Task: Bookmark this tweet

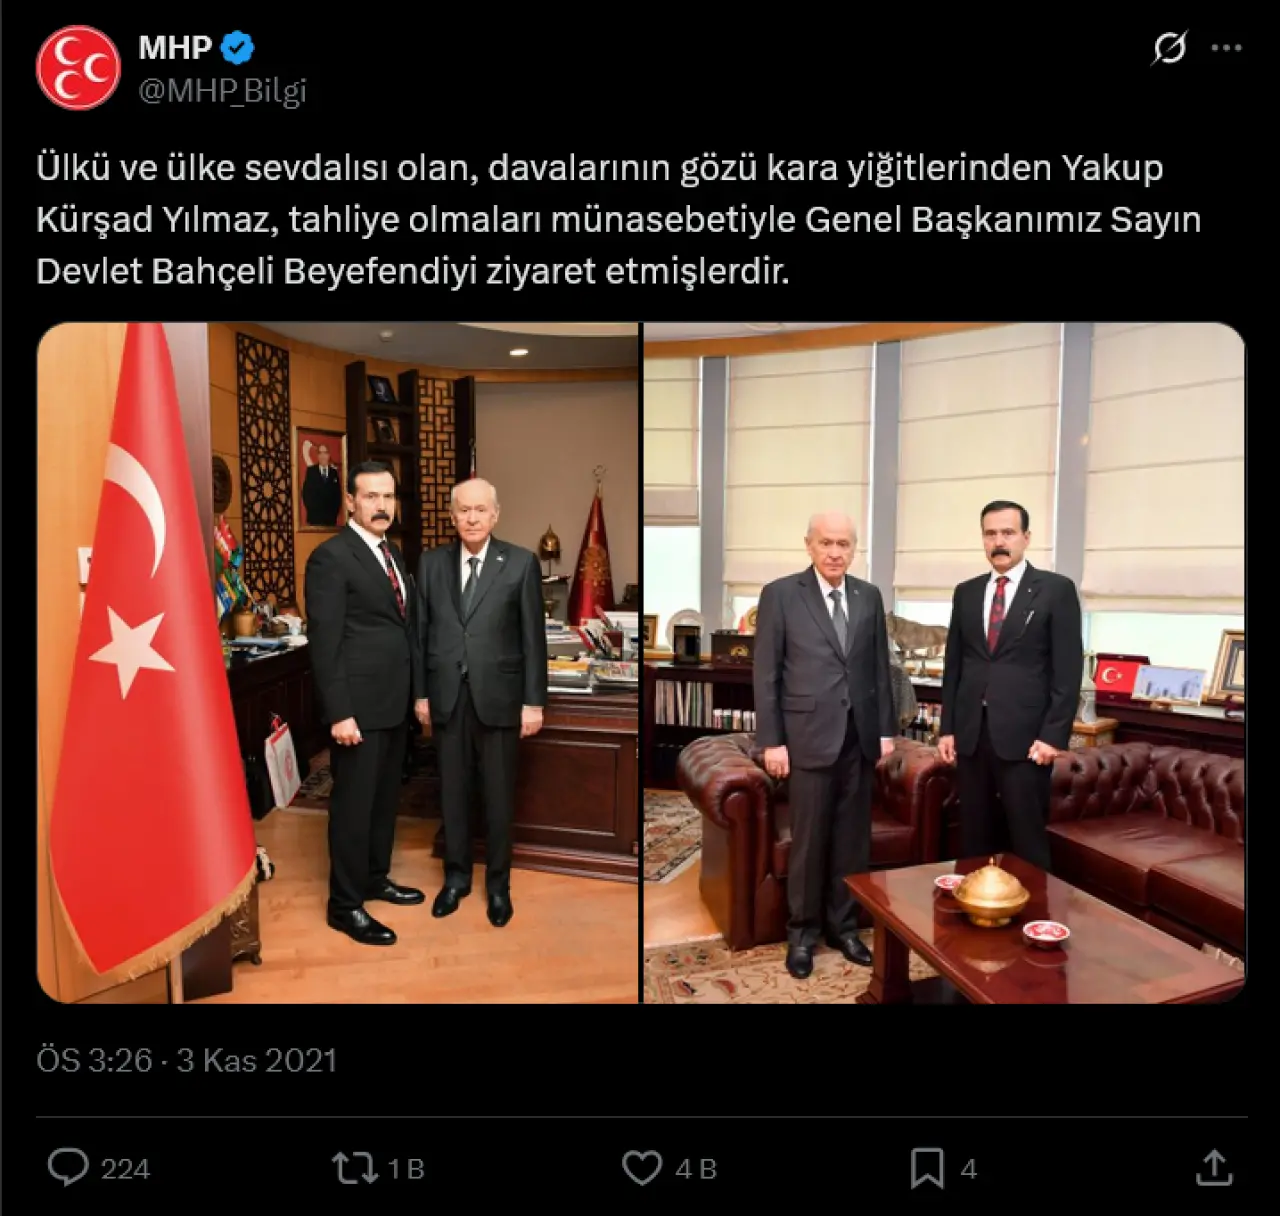Action: (927, 1167)
